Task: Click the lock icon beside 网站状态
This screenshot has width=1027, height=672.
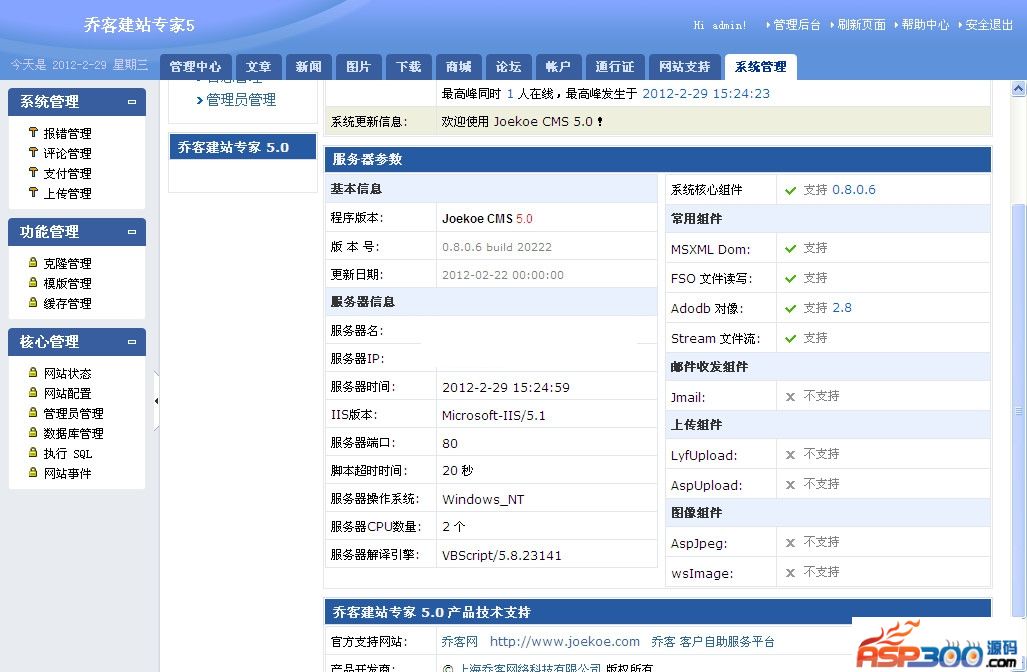Action: pos(33,372)
